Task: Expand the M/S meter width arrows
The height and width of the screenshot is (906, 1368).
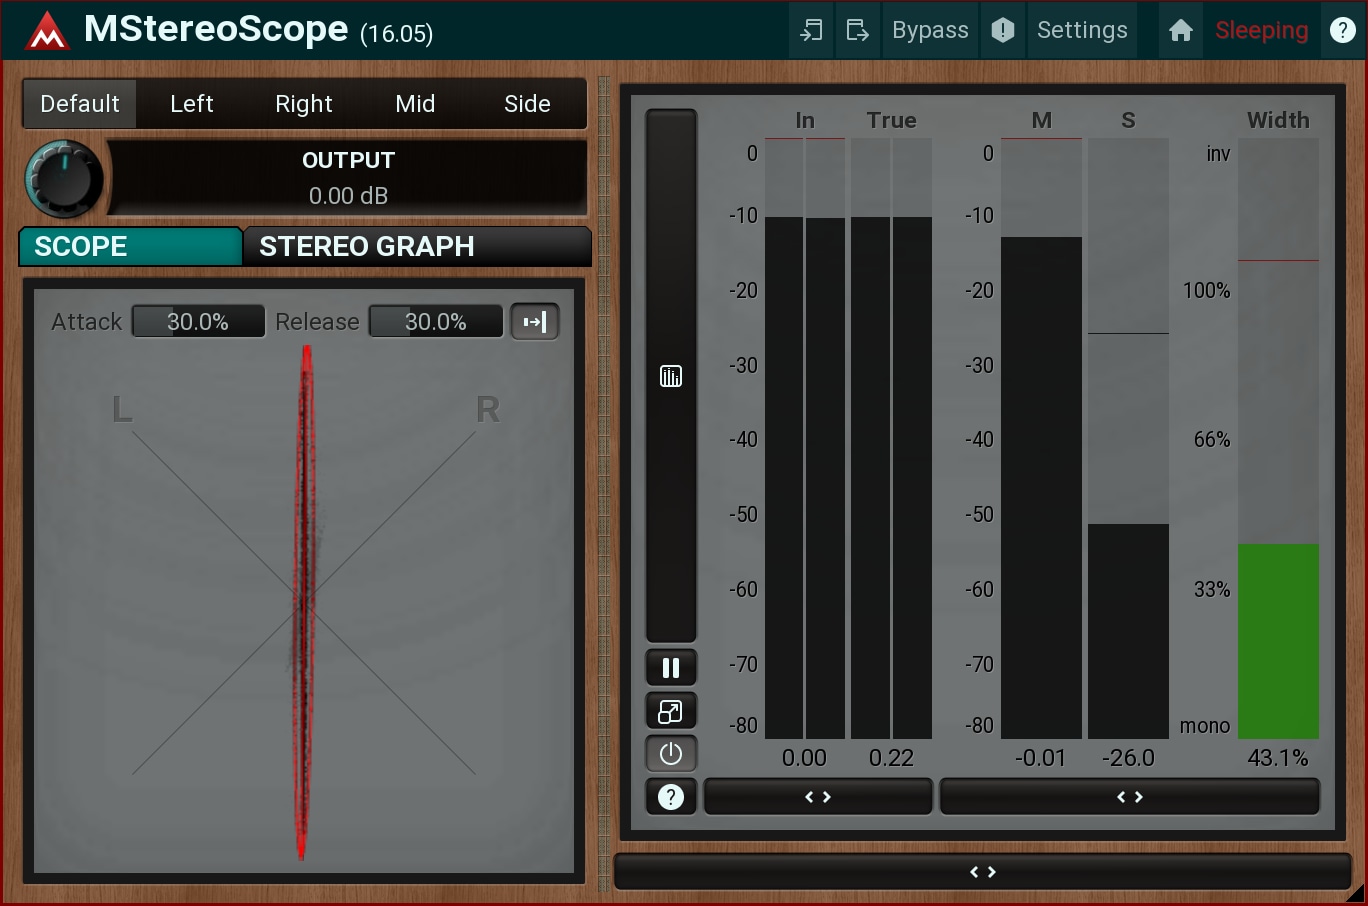Action: pos(1130,797)
